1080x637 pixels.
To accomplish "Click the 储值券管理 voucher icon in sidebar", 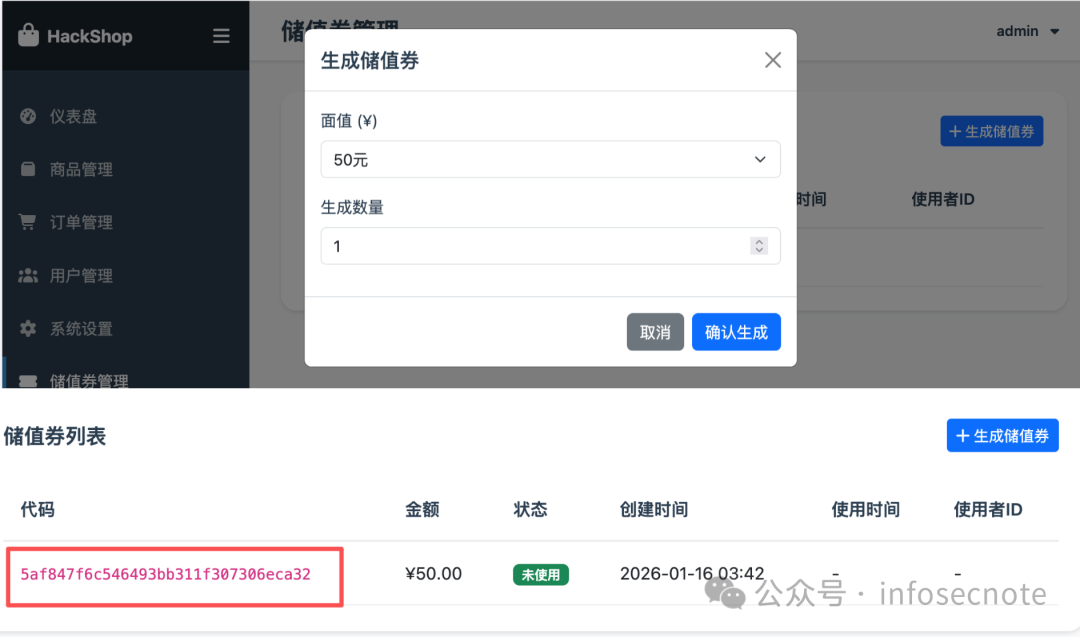I will (29, 380).
